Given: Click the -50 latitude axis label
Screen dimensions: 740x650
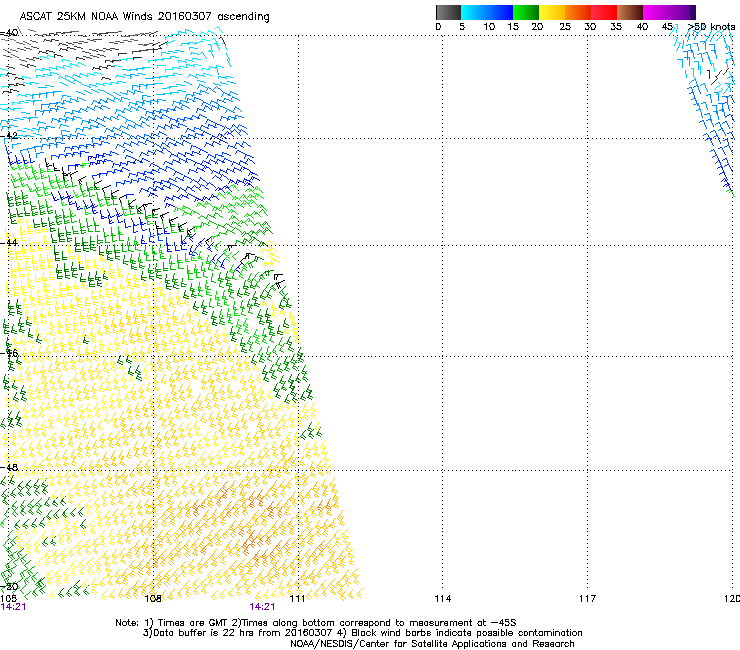Looking at the screenshot, I should pyautogui.click(x=9, y=587).
